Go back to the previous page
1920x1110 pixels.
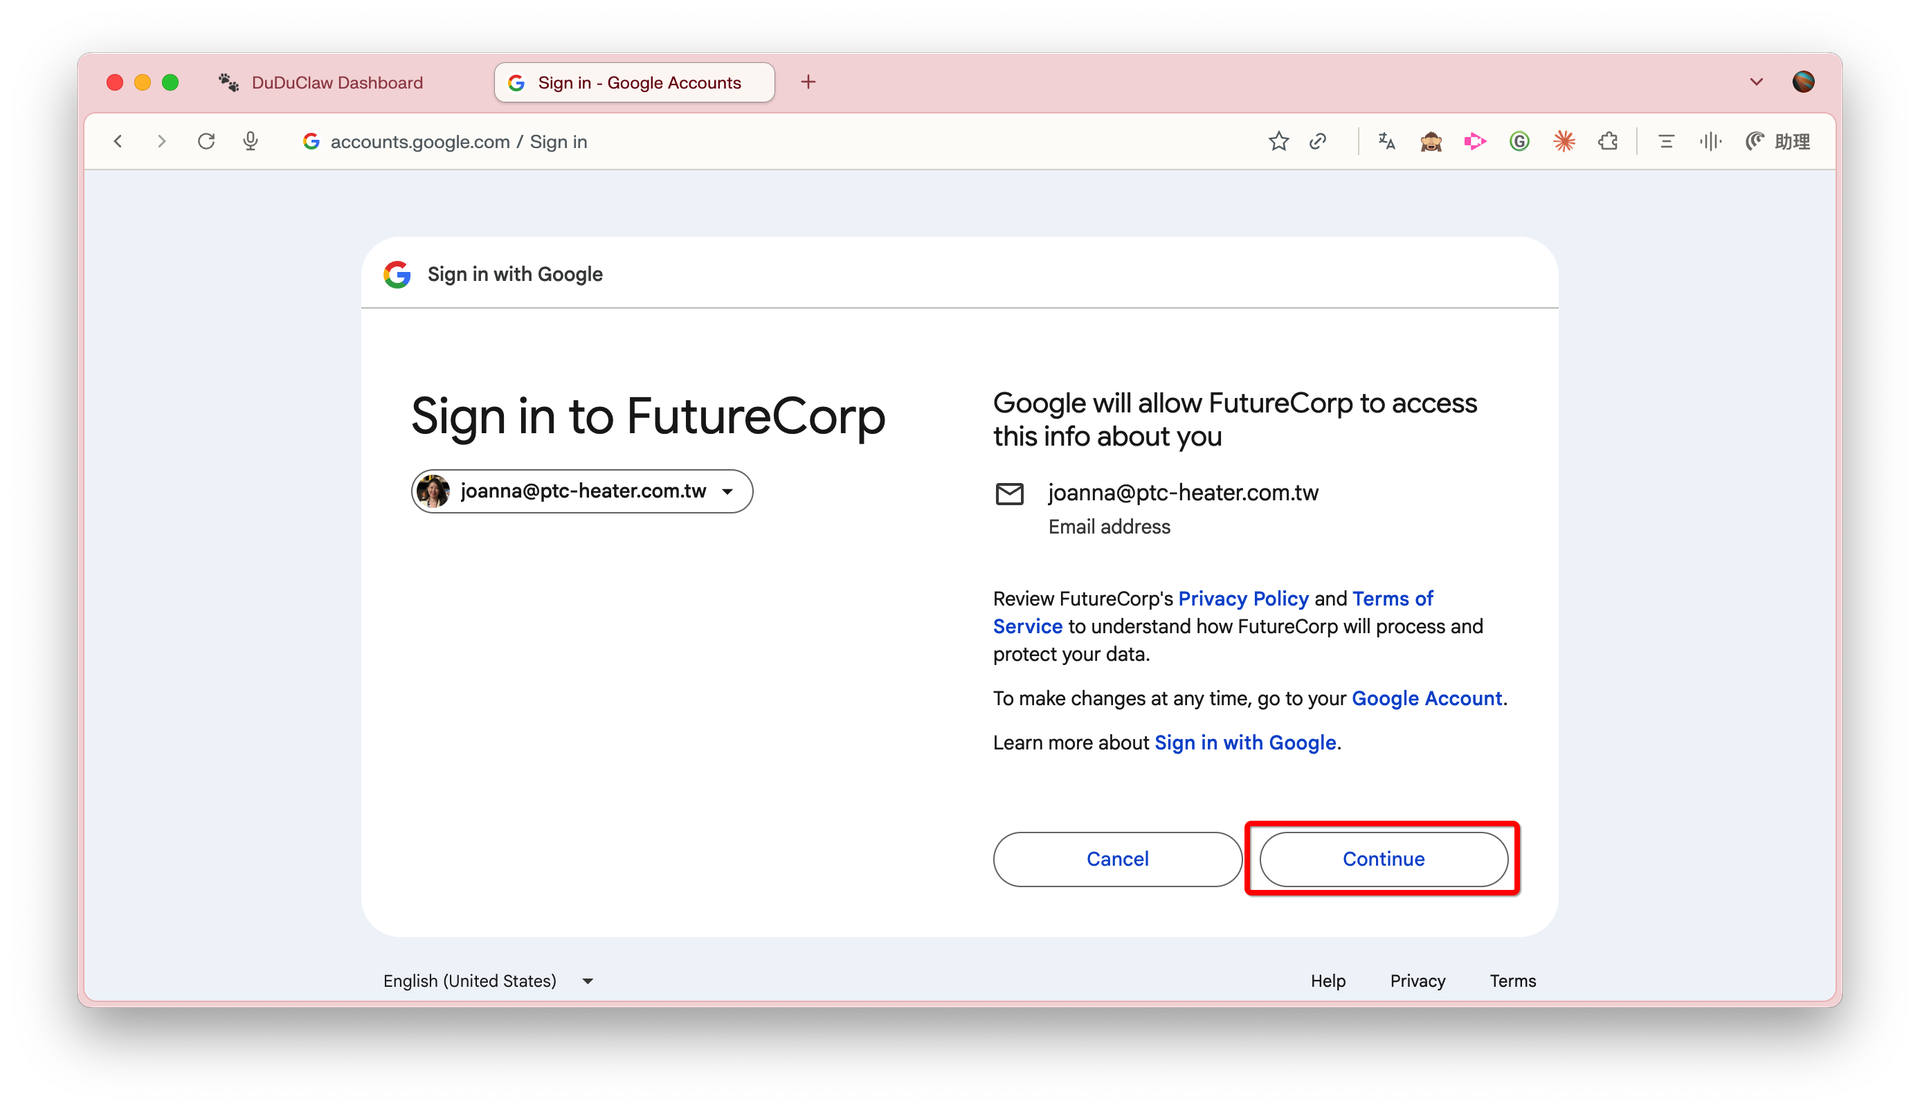(x=118, y=141)
